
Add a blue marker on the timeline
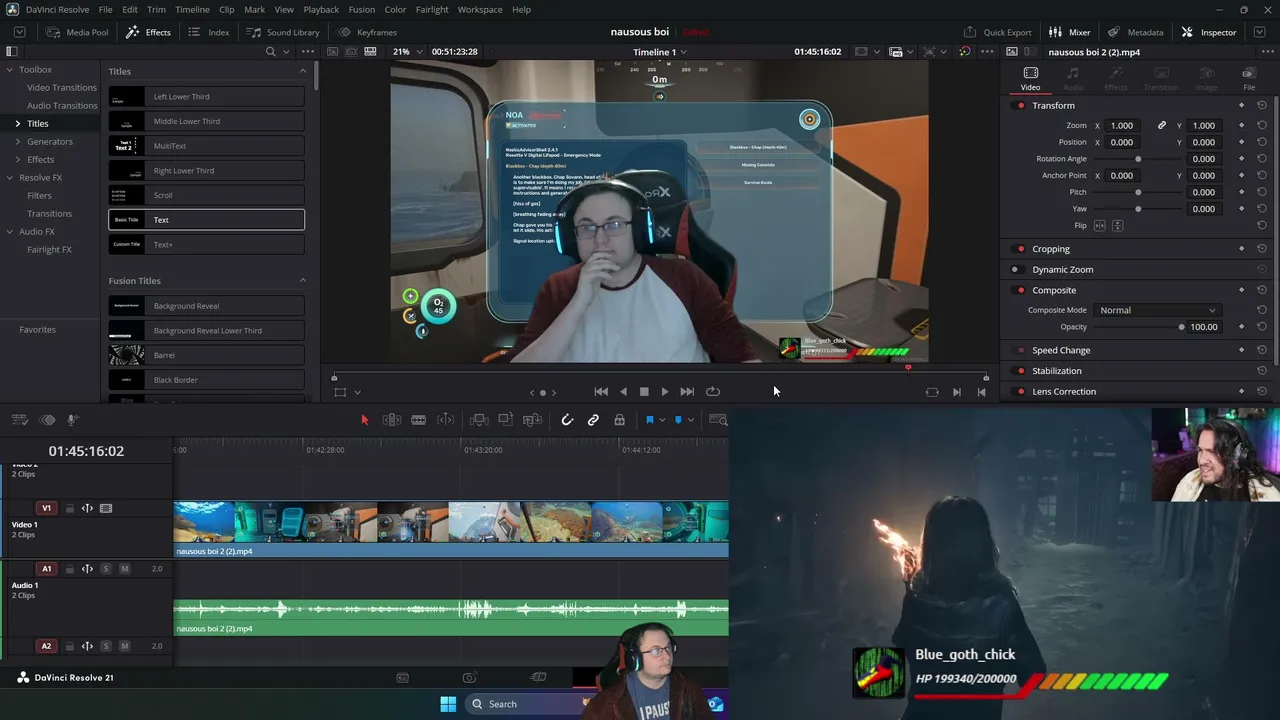(x=678, y=420)
